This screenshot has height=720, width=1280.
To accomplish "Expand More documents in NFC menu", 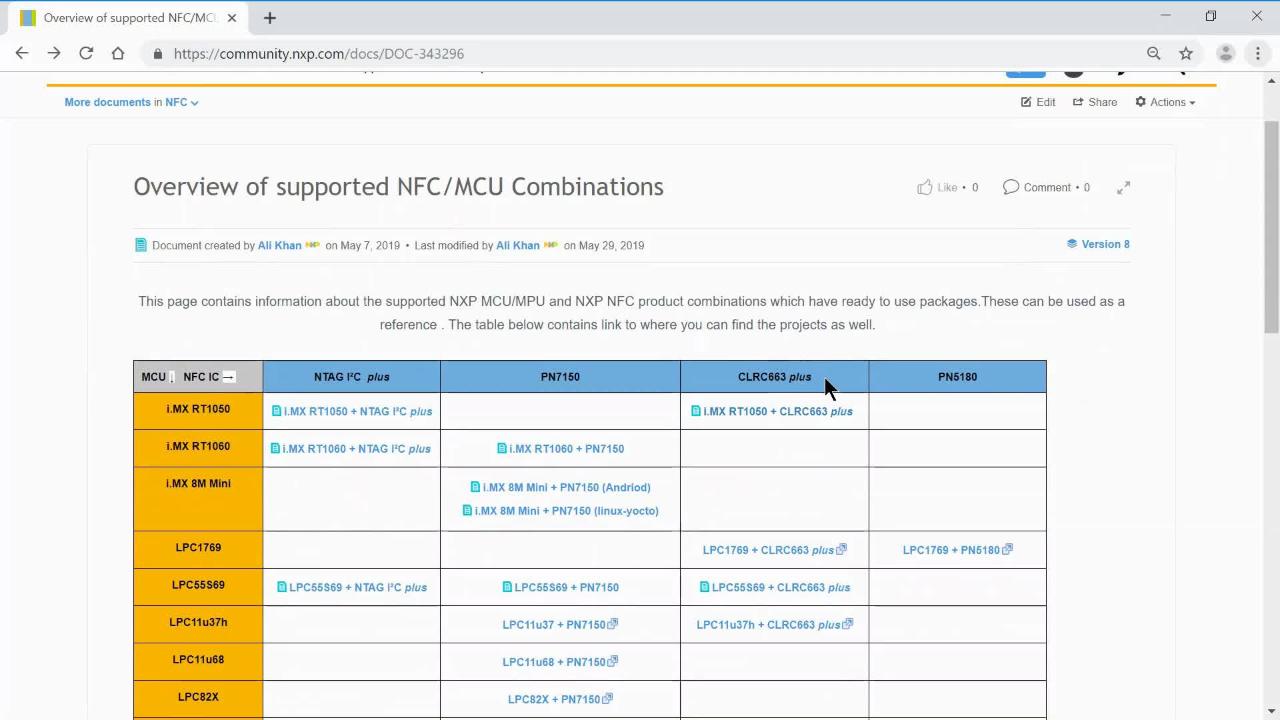I will click(131, 102).
